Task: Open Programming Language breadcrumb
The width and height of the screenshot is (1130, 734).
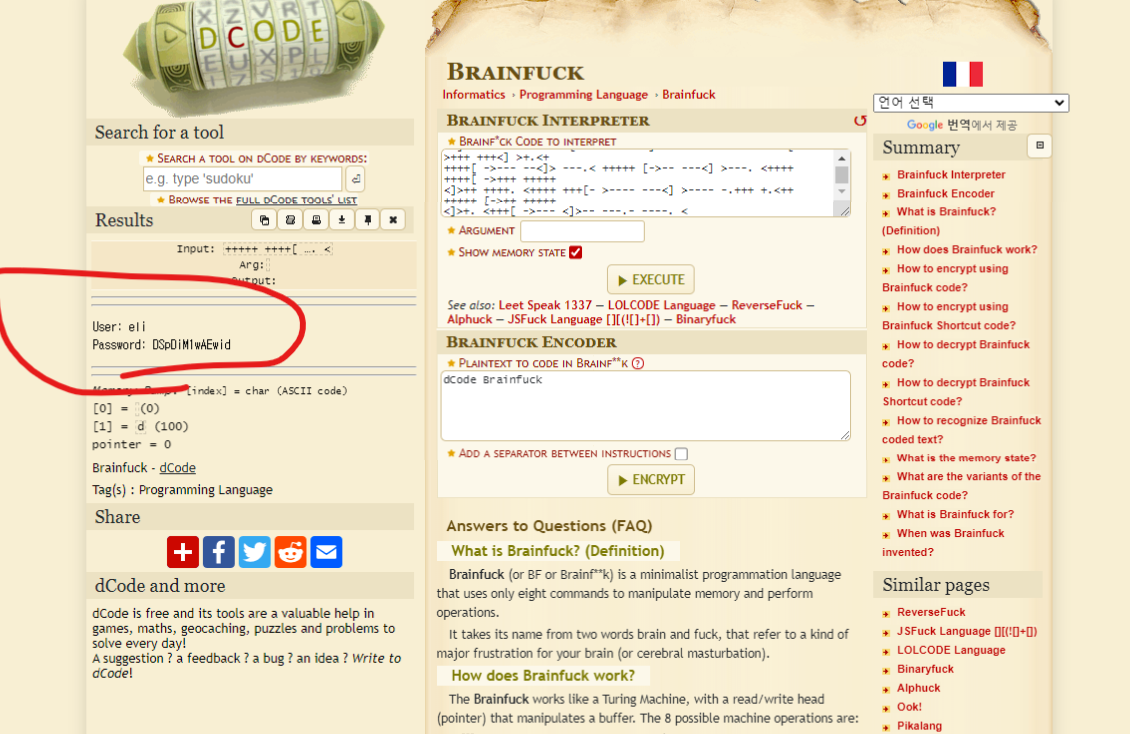Action: click(584, 94)
